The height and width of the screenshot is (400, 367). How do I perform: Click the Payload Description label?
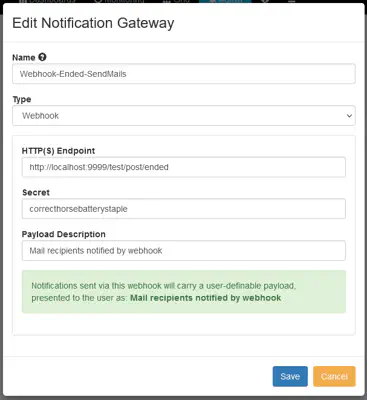point(64,234)
